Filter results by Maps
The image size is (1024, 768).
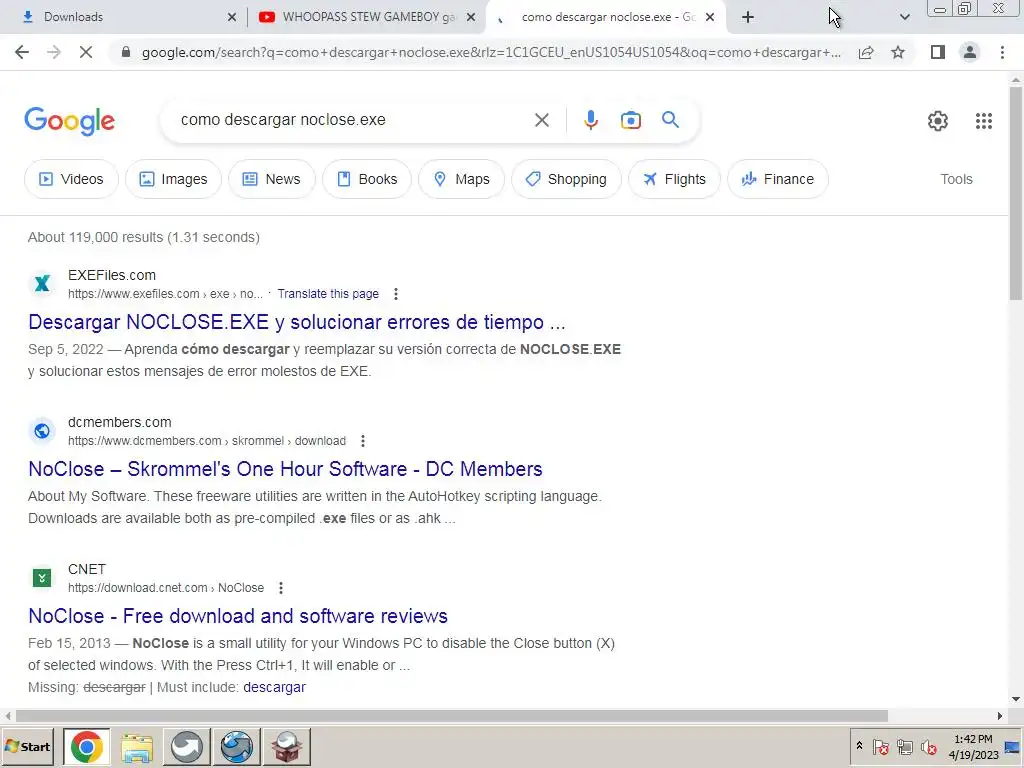(461, 179)
